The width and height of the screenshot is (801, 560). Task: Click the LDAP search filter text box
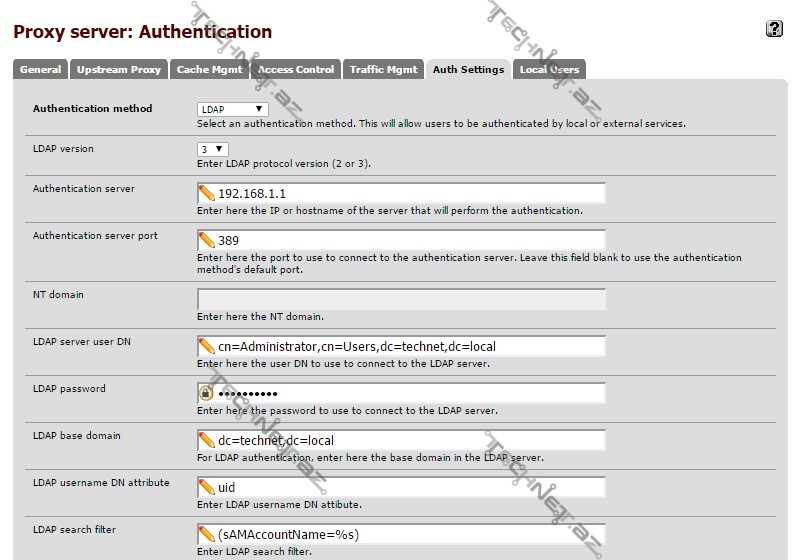click(410, 534)
